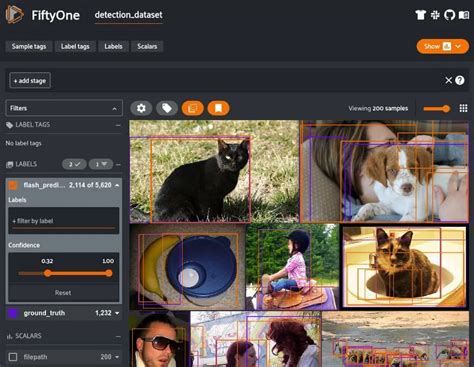Click the add stage button

[30, 81]
